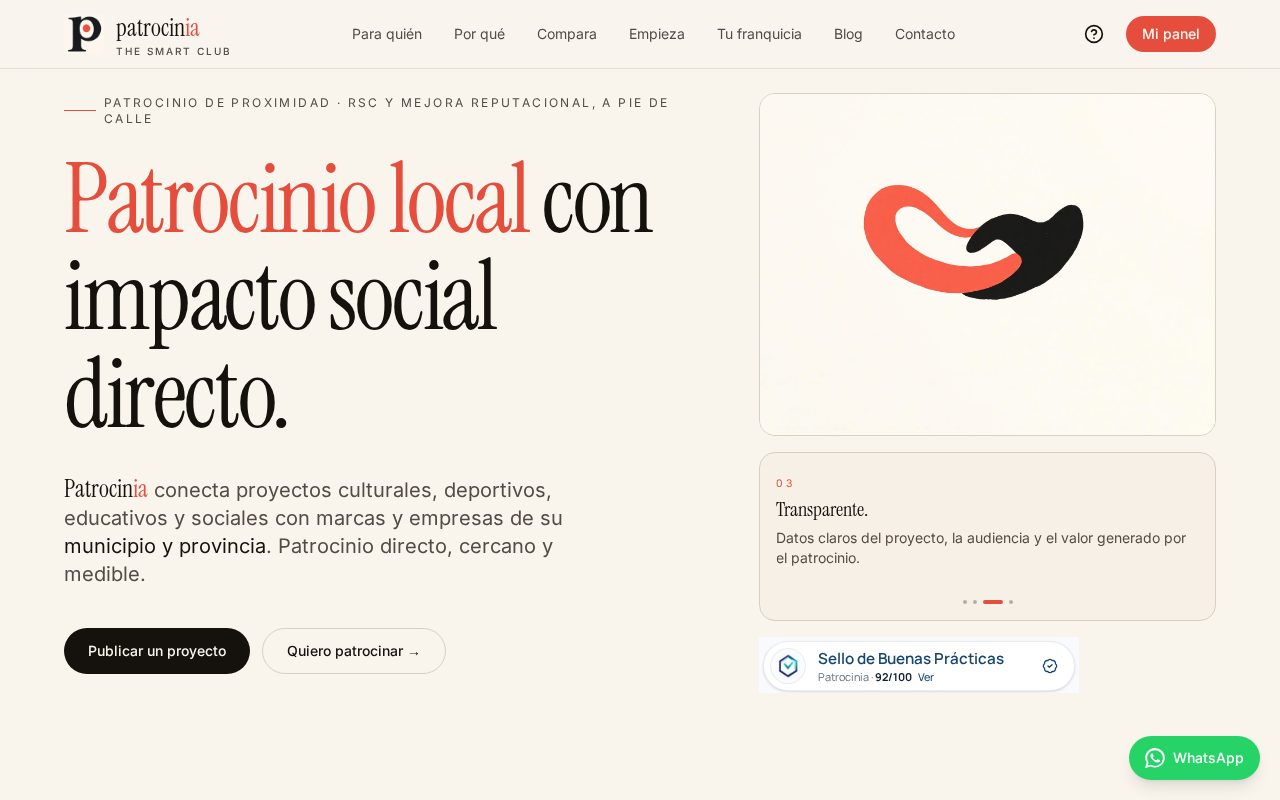This screenshot has height=800, width=1280.
Task: Open Tu franquicia page
Action: click(x=759, y=34)
